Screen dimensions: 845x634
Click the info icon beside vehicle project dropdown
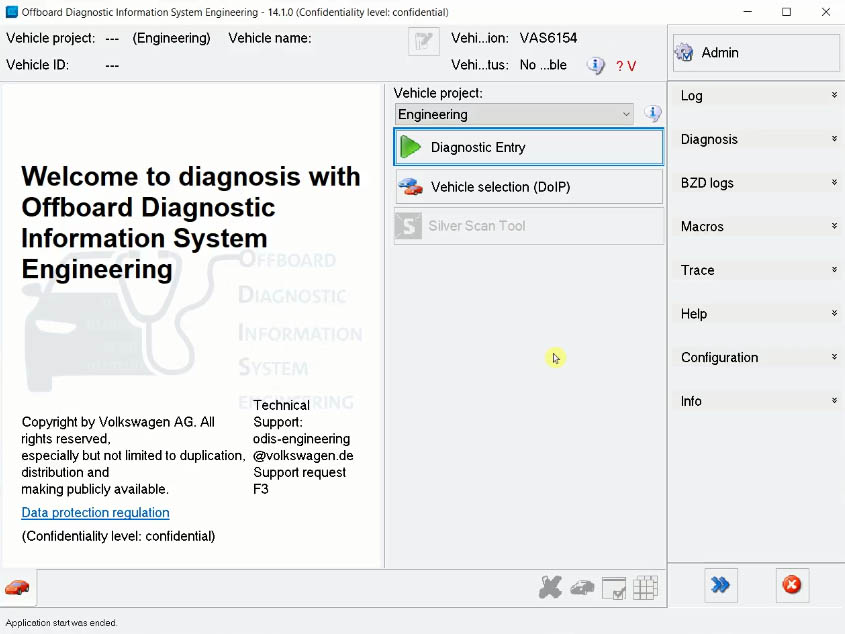(x=653, y=114)
